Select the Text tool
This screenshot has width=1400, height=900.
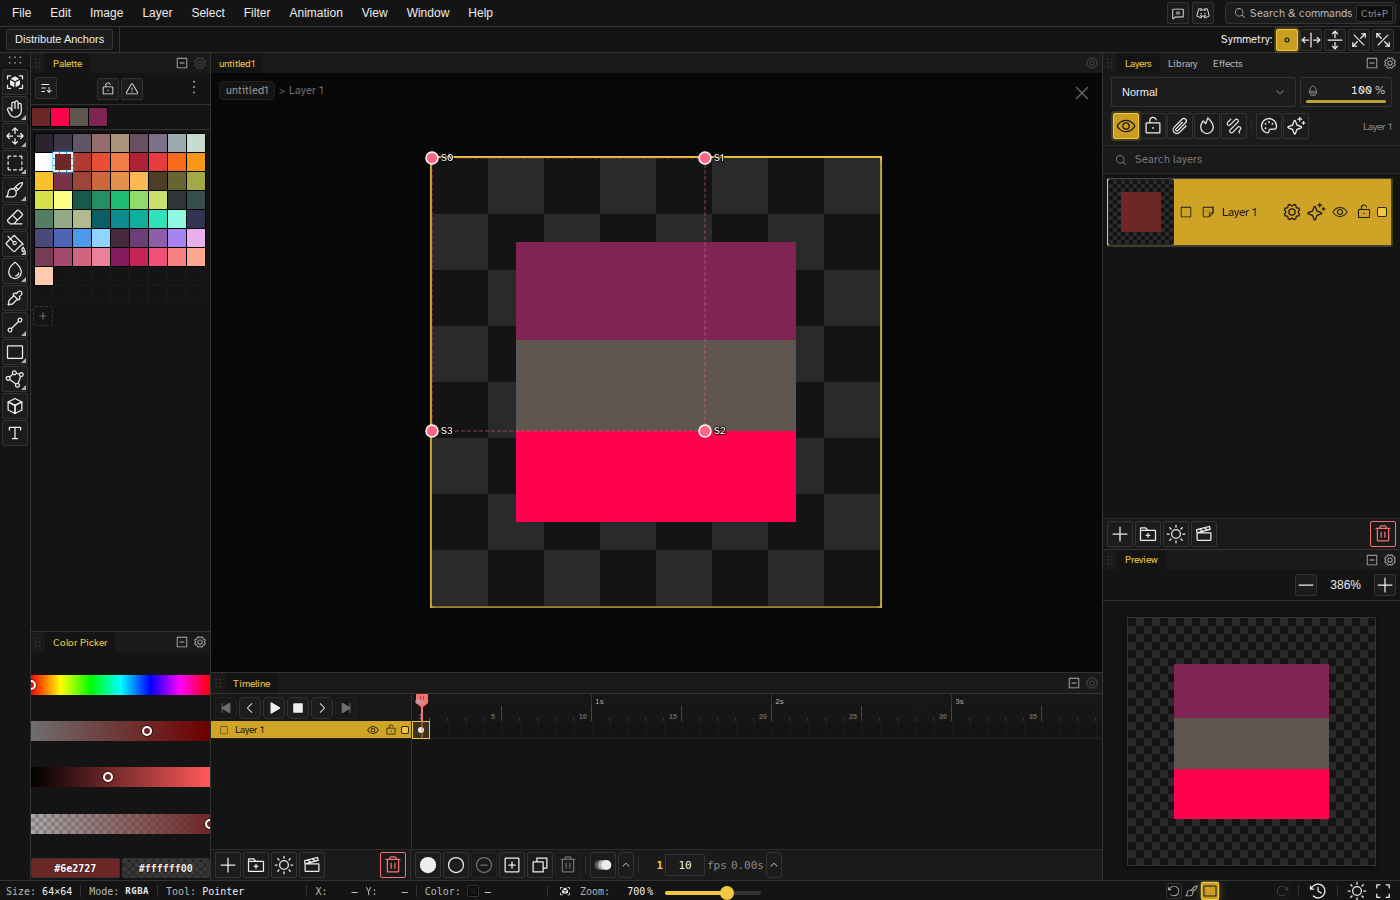click(x=15, y=433)
